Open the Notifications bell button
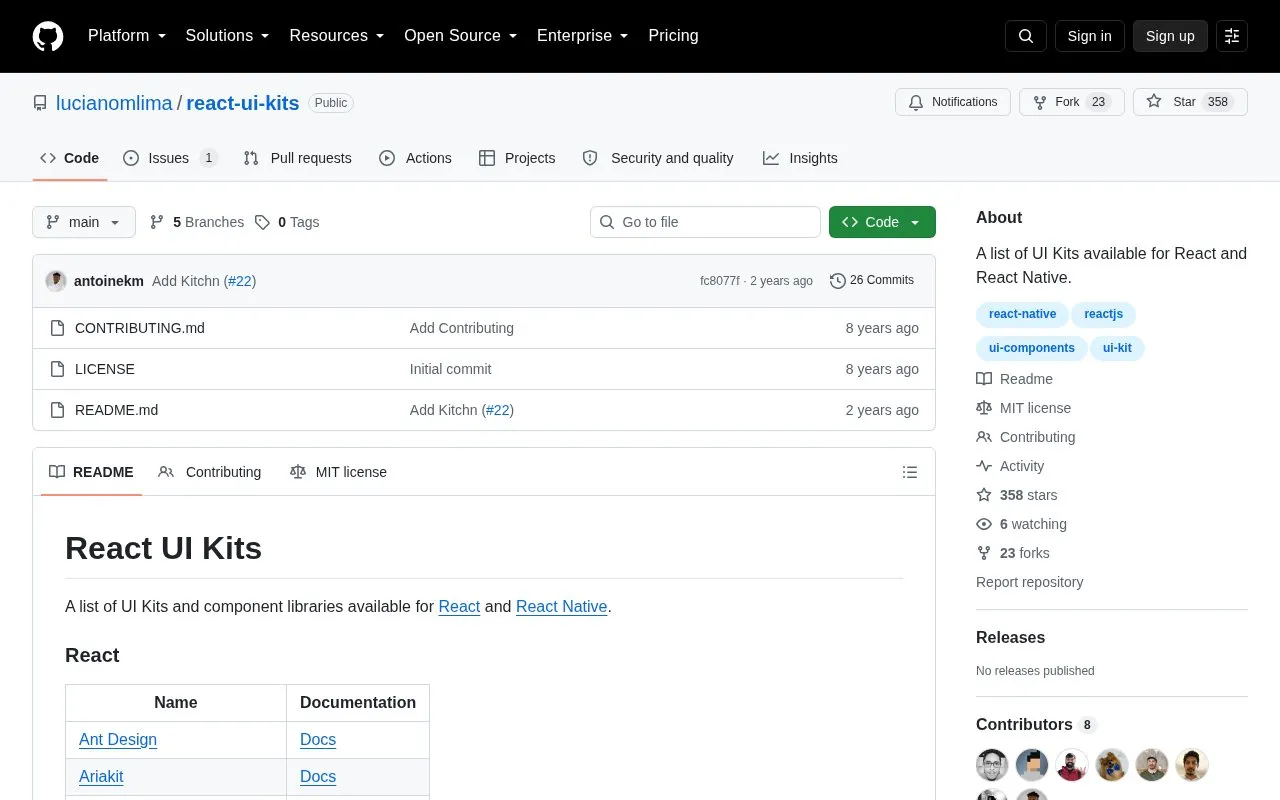1280x800 pixels. coord(953,102)
